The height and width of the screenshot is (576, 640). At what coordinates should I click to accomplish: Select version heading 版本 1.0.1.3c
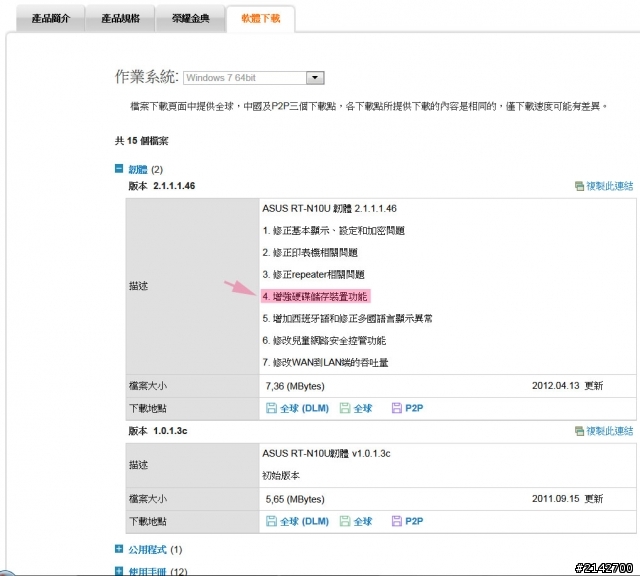158,431
